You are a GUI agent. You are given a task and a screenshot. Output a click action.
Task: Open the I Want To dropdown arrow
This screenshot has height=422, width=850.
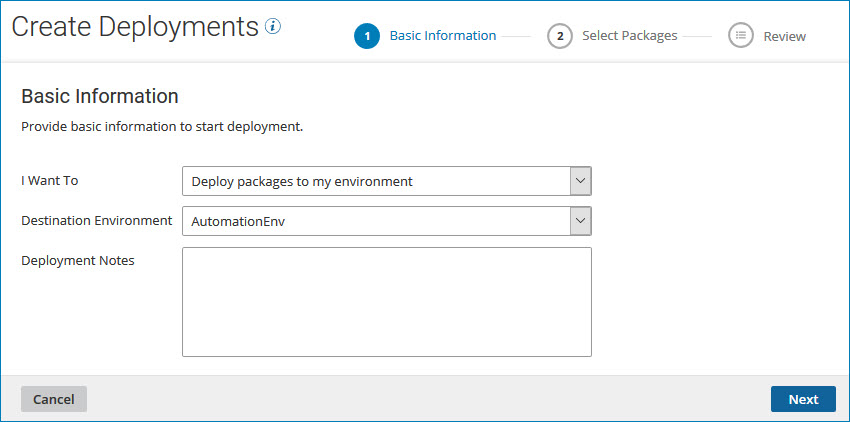(x=581, y=181)
